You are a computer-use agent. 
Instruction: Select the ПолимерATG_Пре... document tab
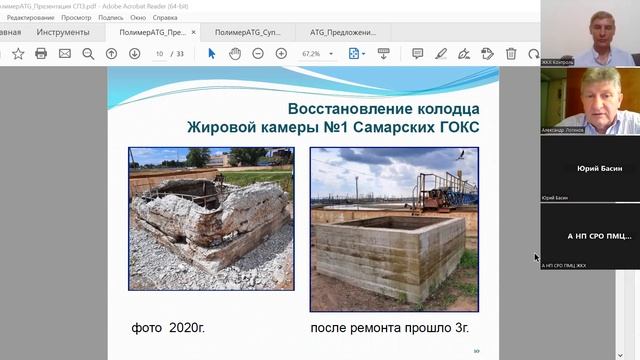(152, 32)
